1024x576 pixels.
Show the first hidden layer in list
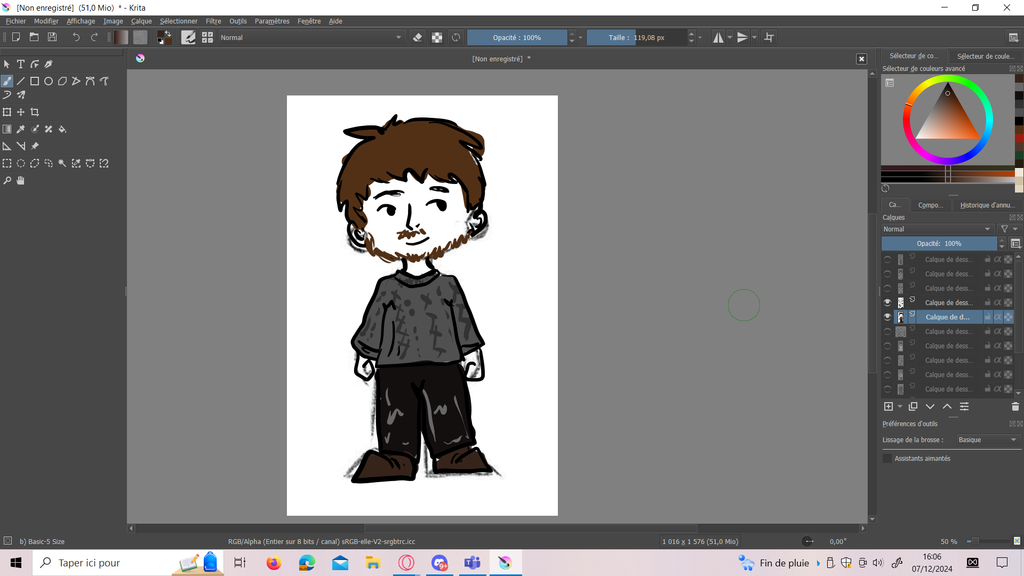pyautogui.click(x=887, y=260)
